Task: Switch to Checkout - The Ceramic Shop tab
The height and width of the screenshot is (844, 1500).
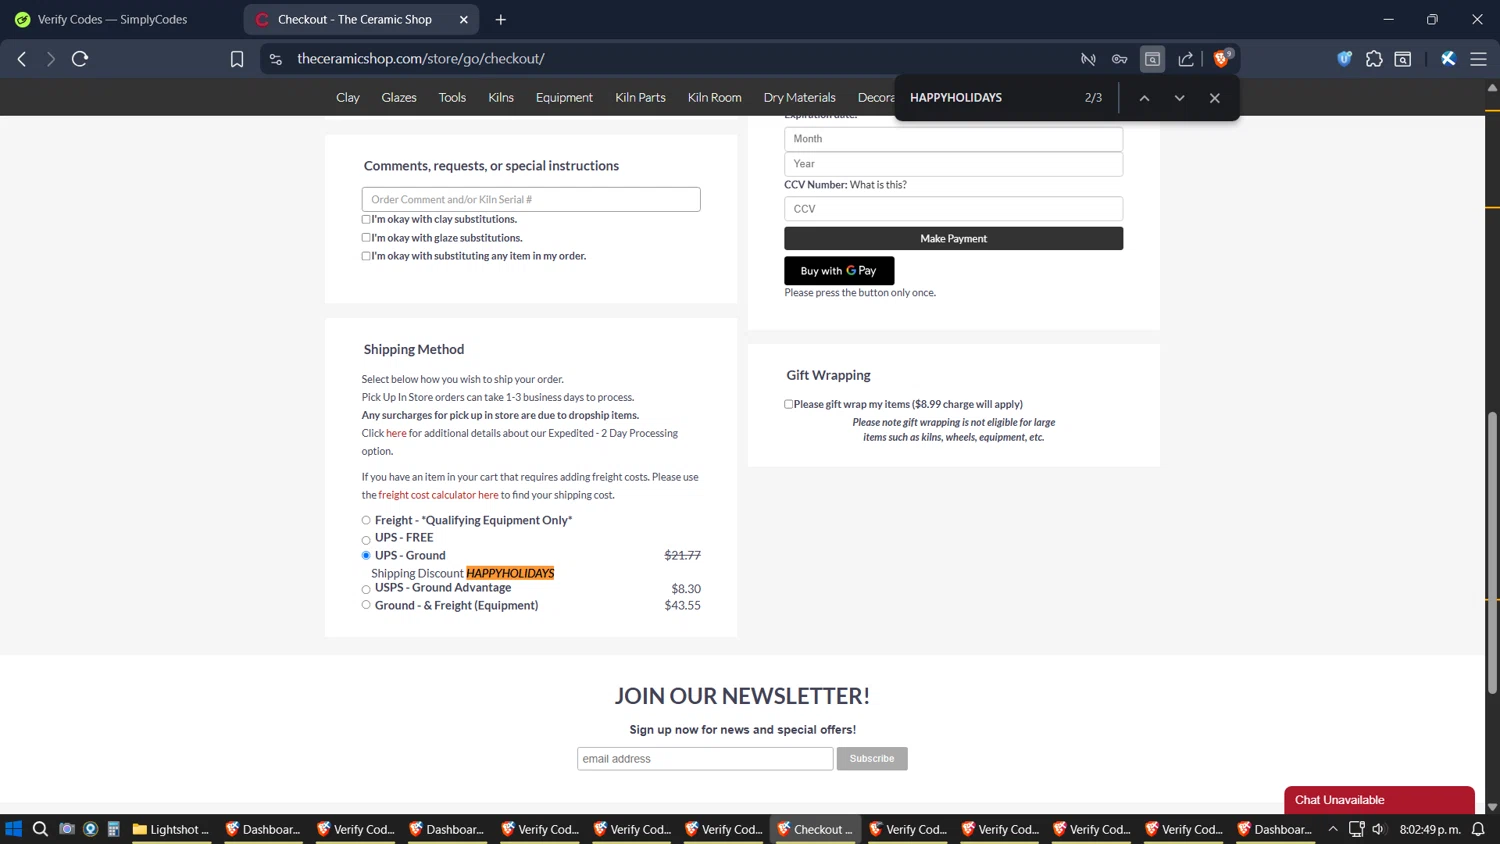Action: pos(355,19)
